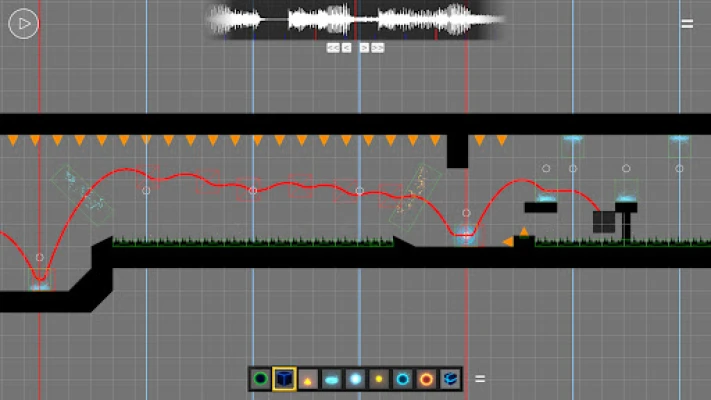711x400 pixels.
Task: Click the red playhead marker in waveform
Action: [x=356, y=20]
